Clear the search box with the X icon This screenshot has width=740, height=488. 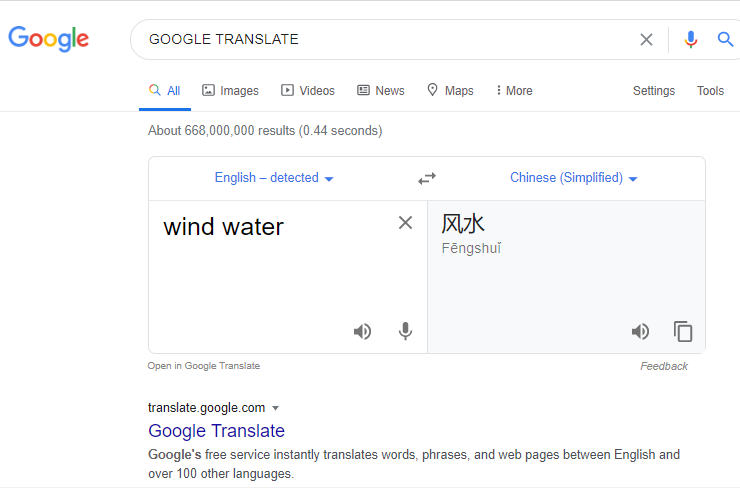coord(646,40)
